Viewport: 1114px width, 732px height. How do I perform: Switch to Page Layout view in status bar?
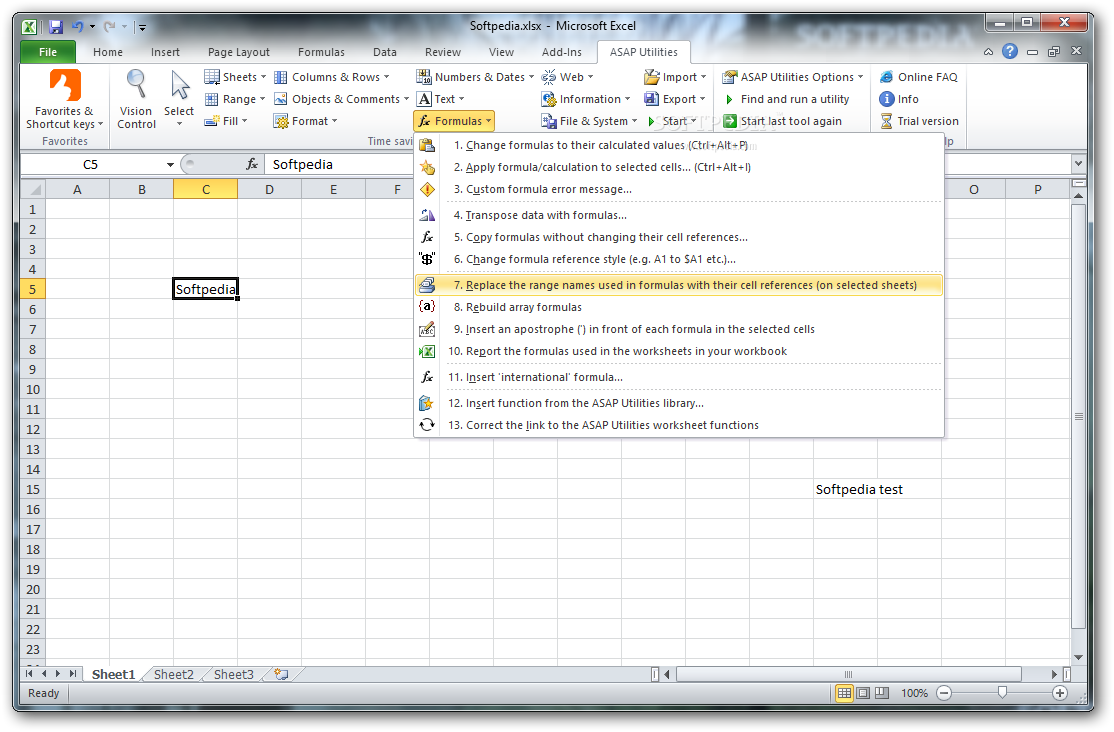863,693
